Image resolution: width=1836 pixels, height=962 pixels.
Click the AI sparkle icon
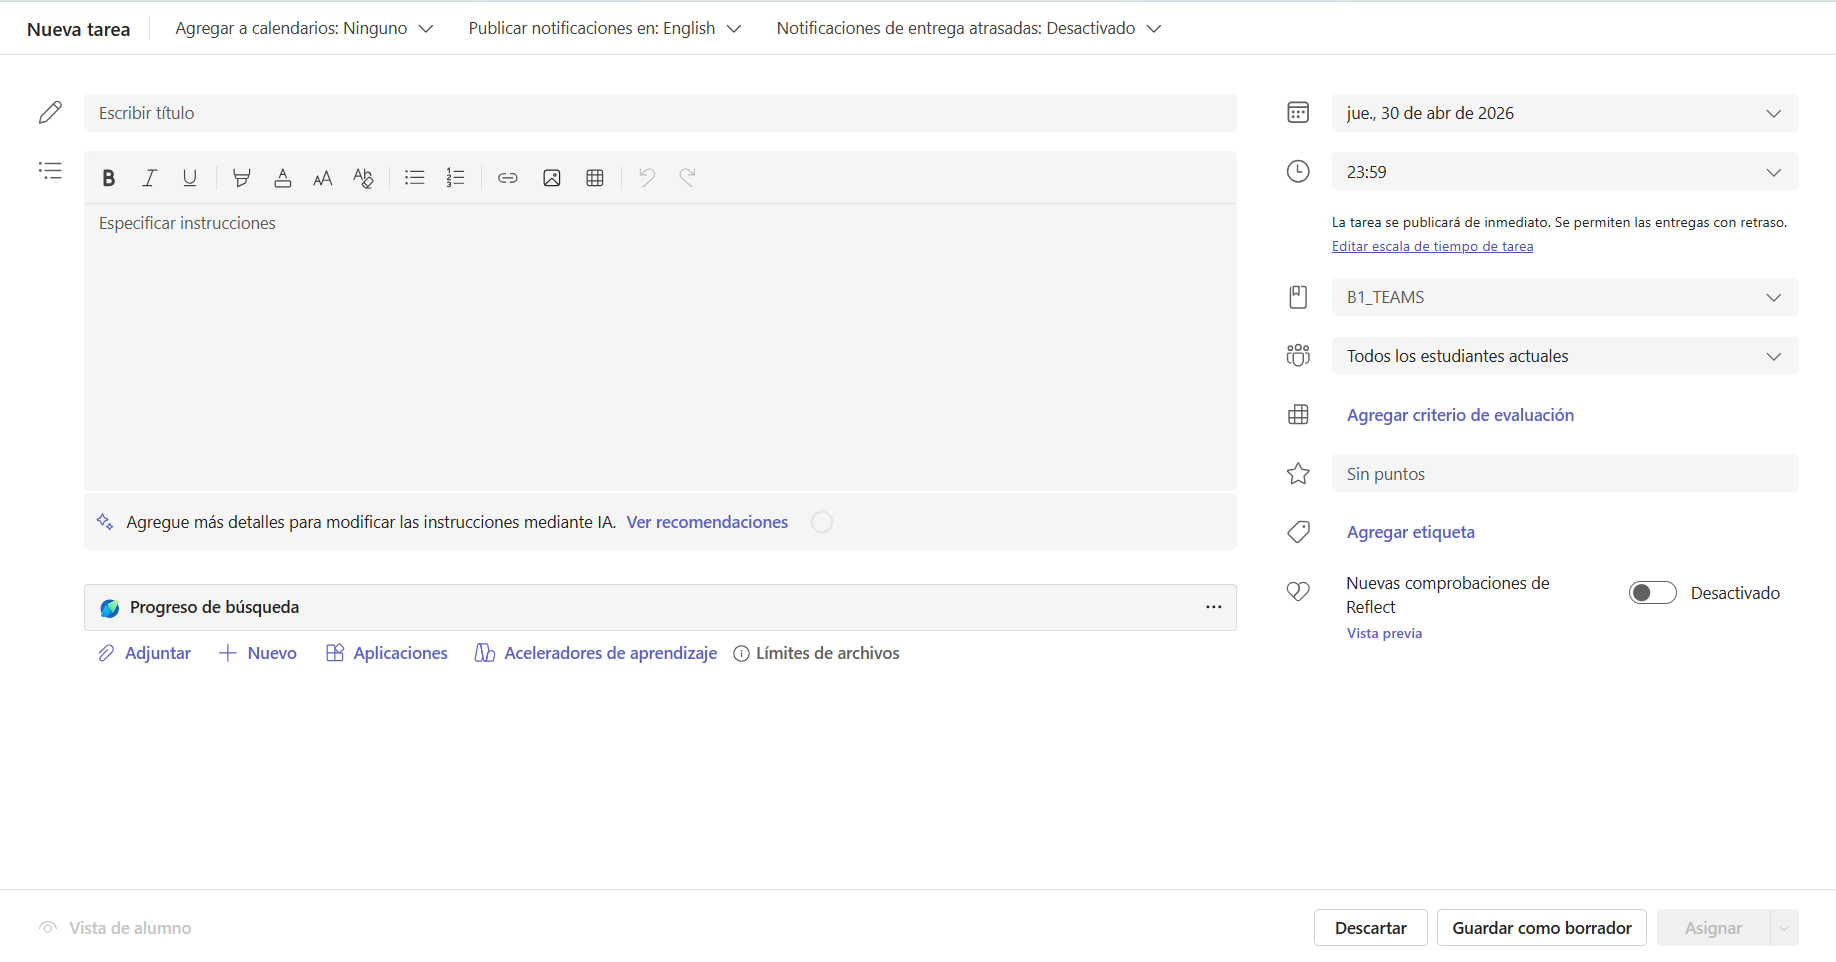[105, 522]
